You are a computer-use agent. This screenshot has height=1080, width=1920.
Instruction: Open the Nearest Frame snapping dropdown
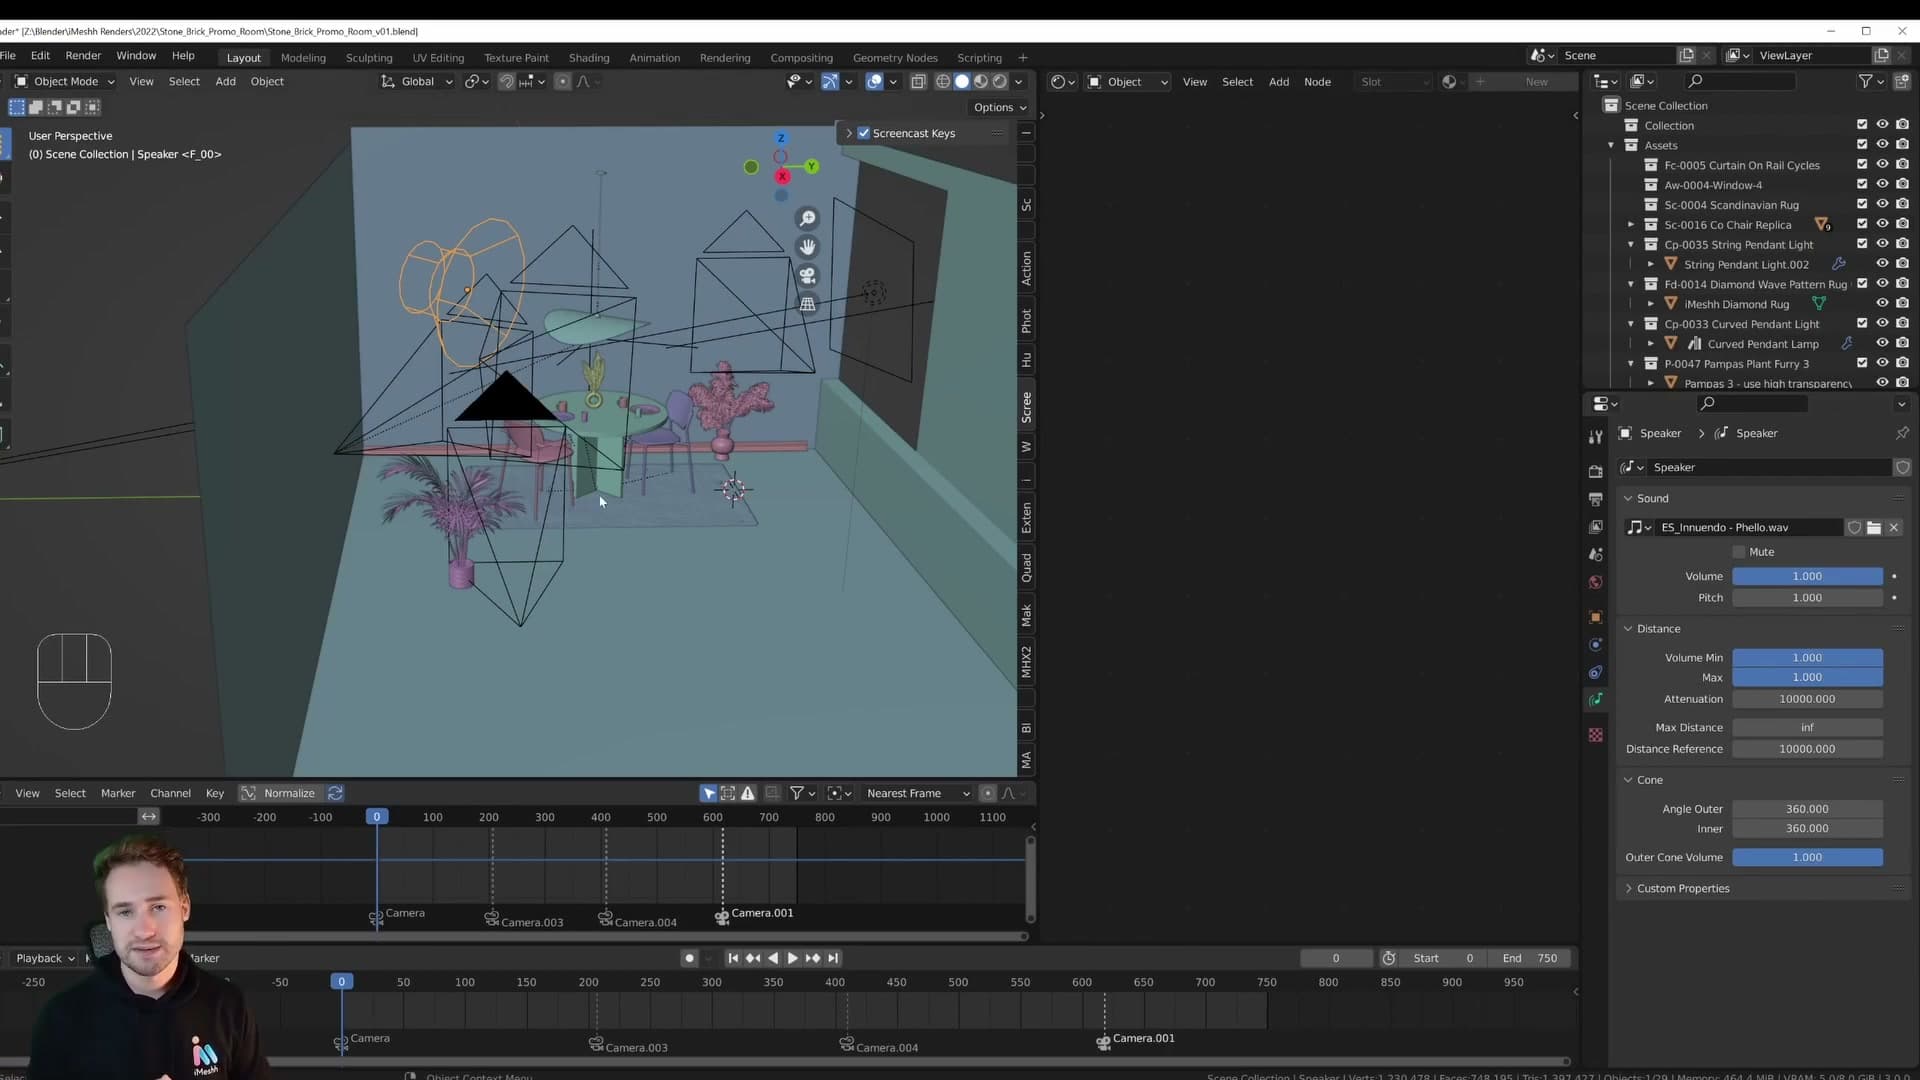918,793
